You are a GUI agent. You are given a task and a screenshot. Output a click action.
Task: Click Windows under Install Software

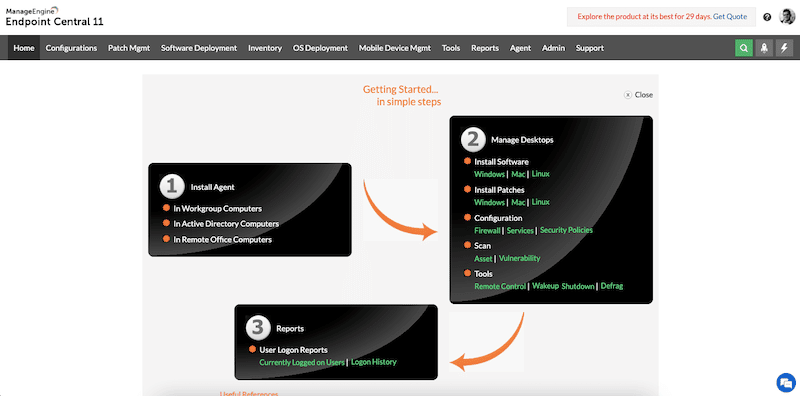[x=489, y=174]
